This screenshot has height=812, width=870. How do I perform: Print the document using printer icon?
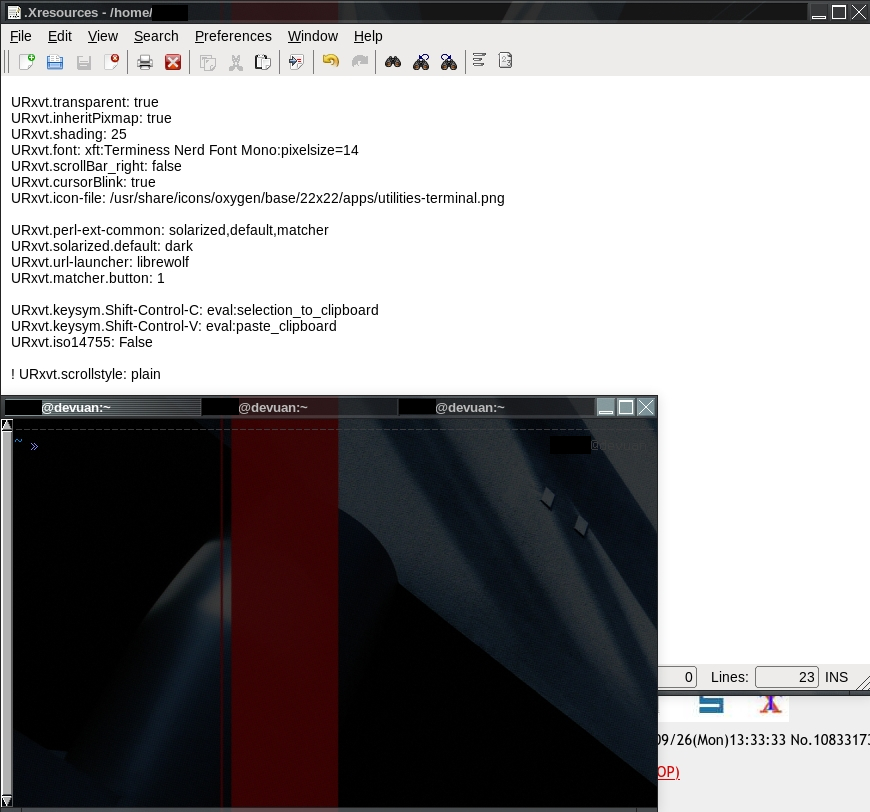[145, 62]
